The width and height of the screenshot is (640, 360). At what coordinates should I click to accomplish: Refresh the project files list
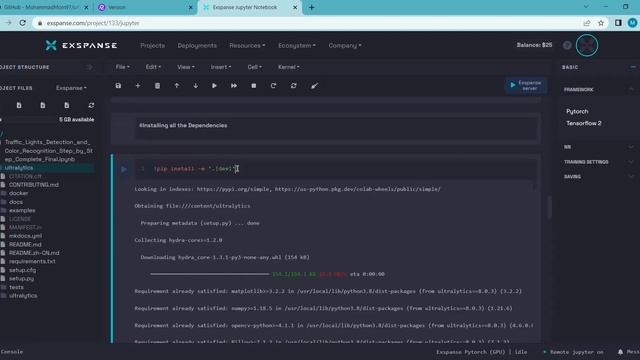click(91, 105)
